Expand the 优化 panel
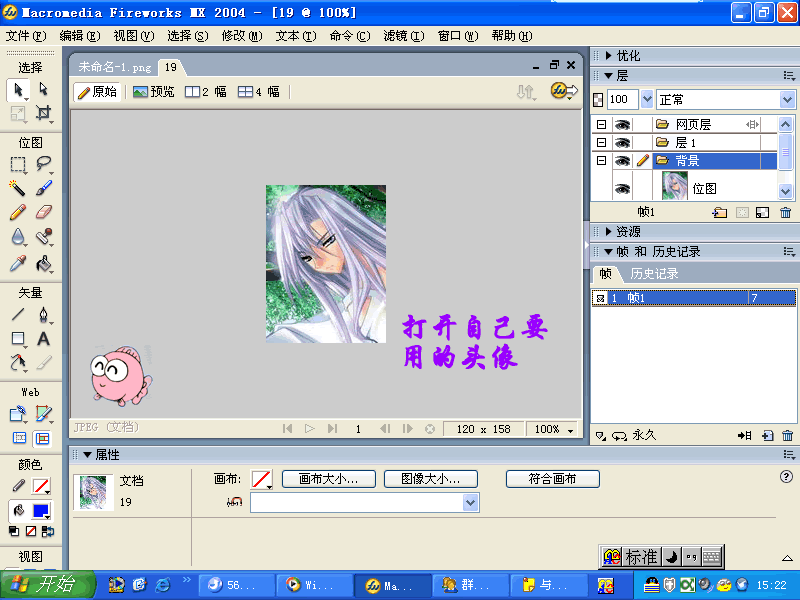This screenshot has width=800, height=600. (x=608, y=55)
